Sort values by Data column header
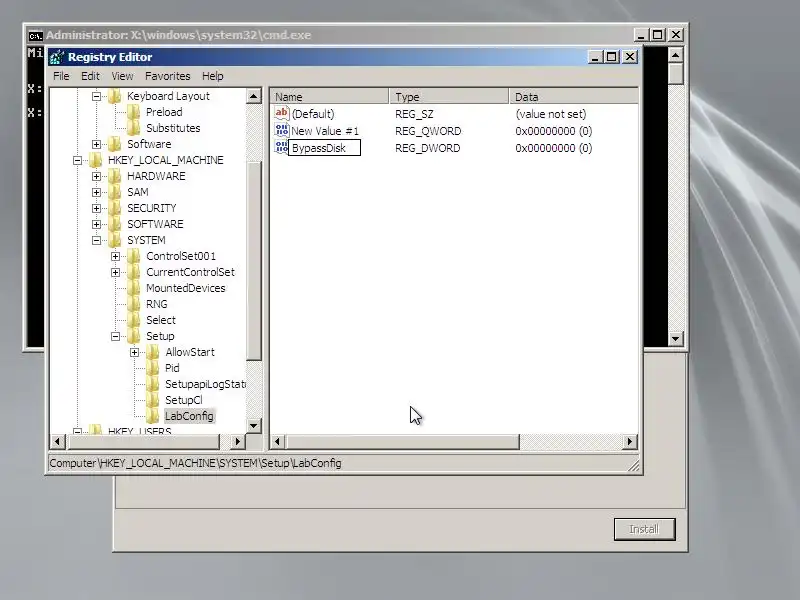 (573, 96)
